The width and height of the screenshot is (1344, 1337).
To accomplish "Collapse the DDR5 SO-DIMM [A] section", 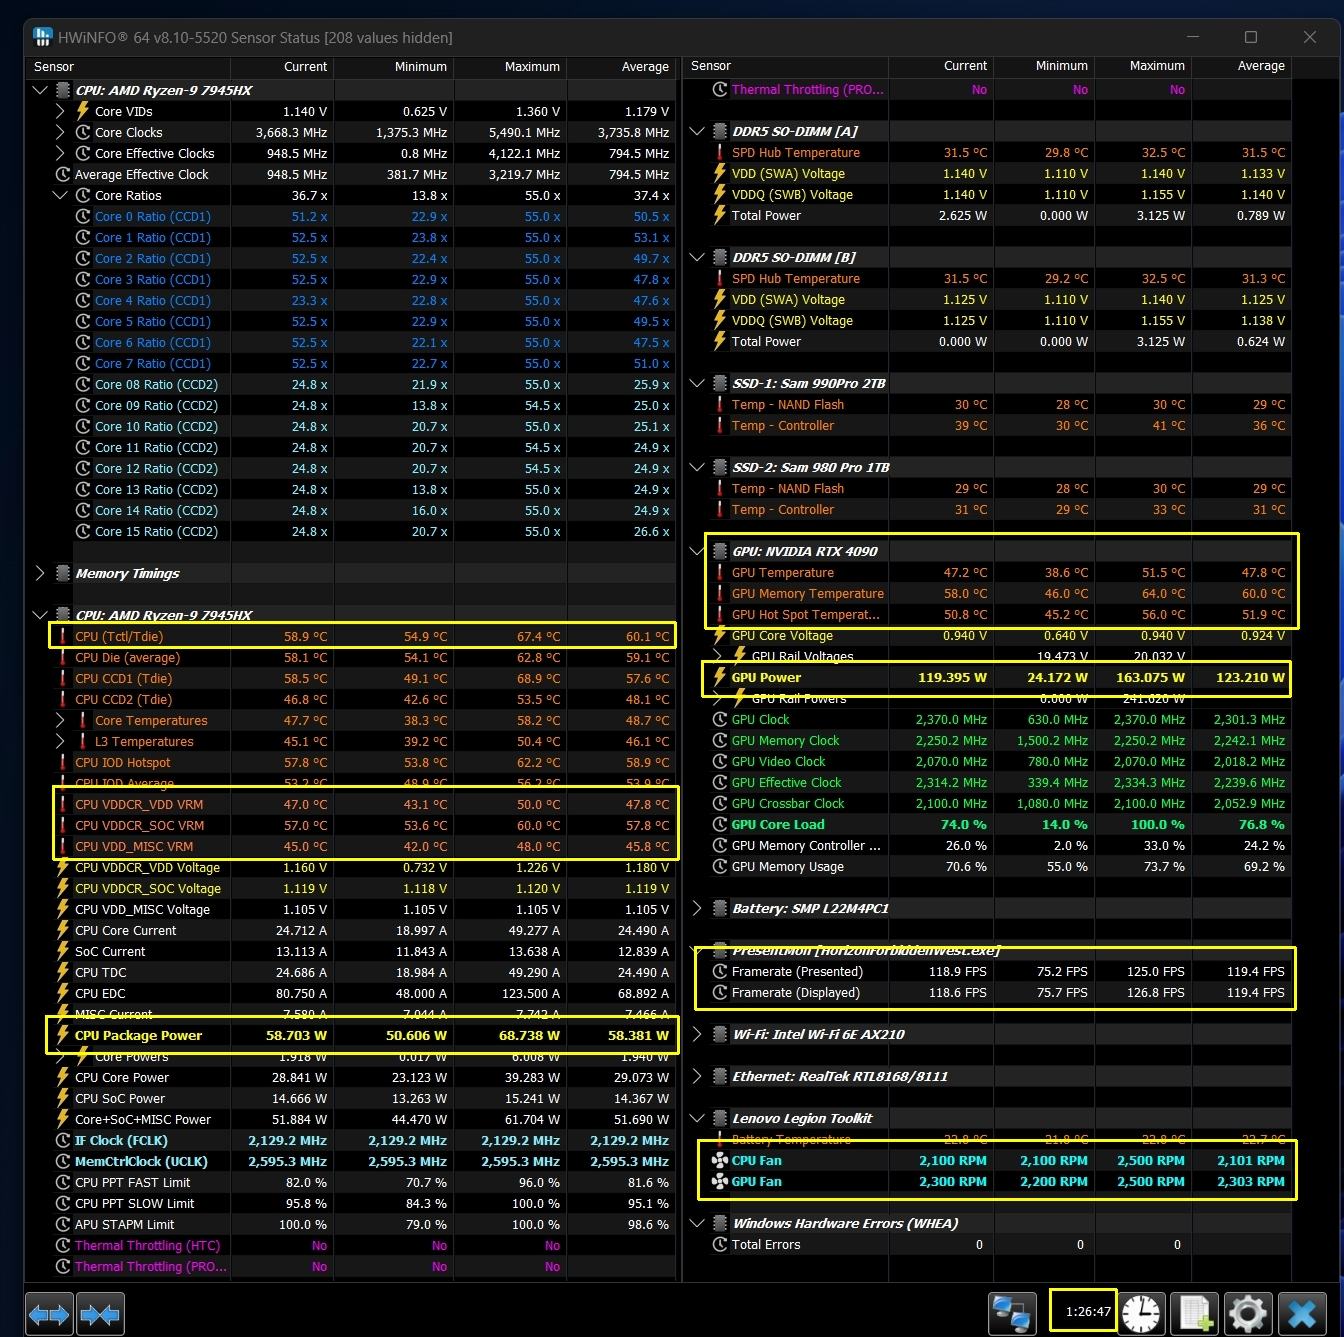I will click(x=697, y=132).
